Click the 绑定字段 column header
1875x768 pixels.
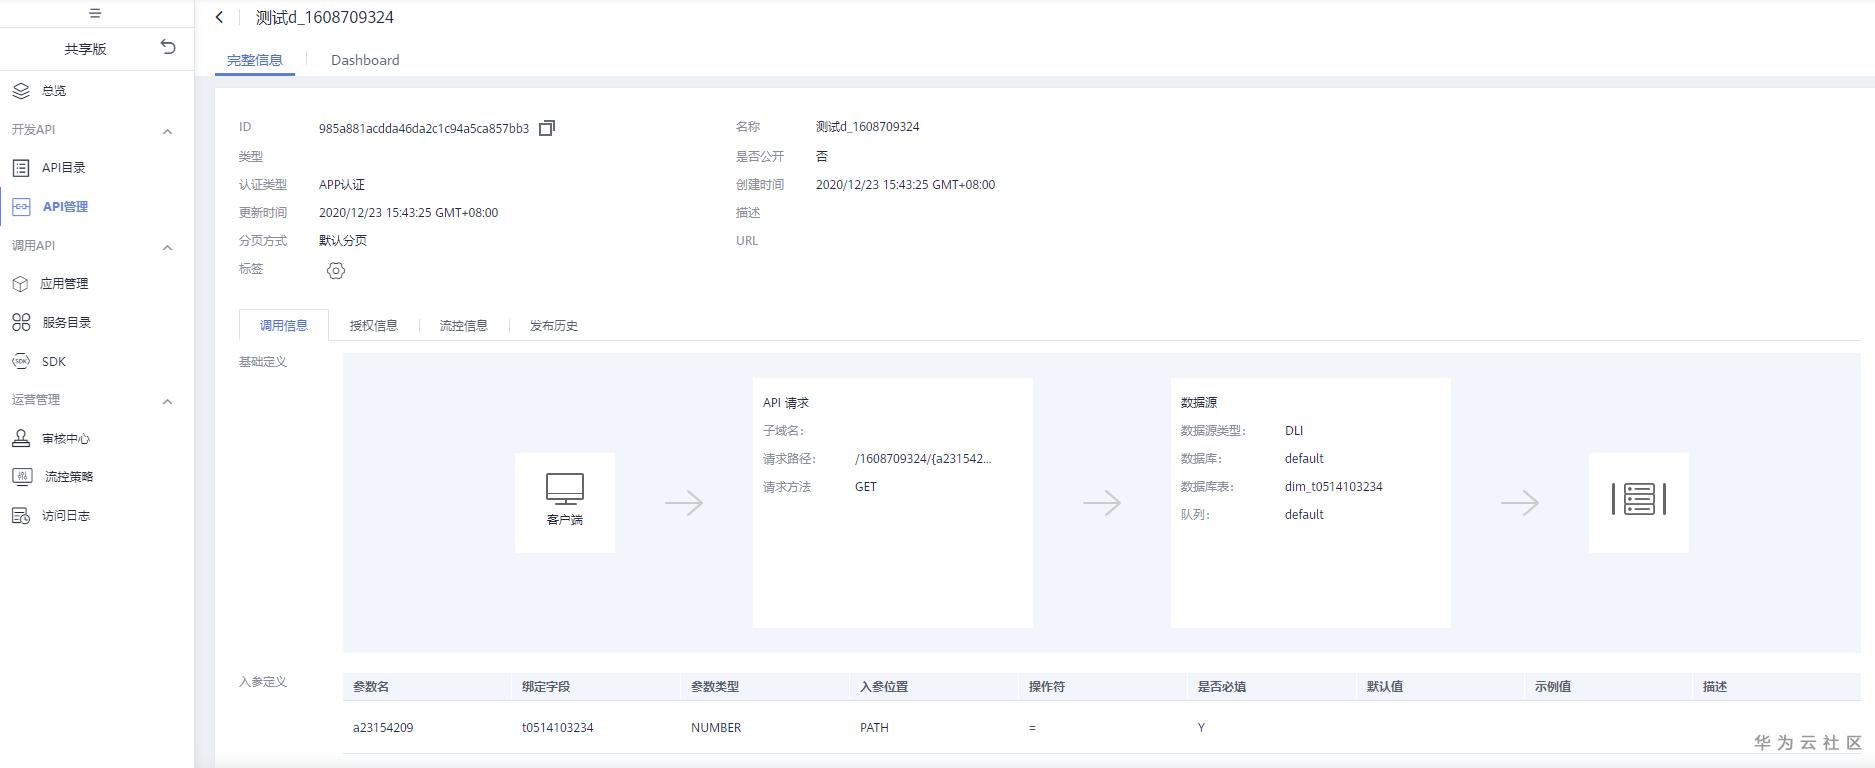click(x=546, y=687)
